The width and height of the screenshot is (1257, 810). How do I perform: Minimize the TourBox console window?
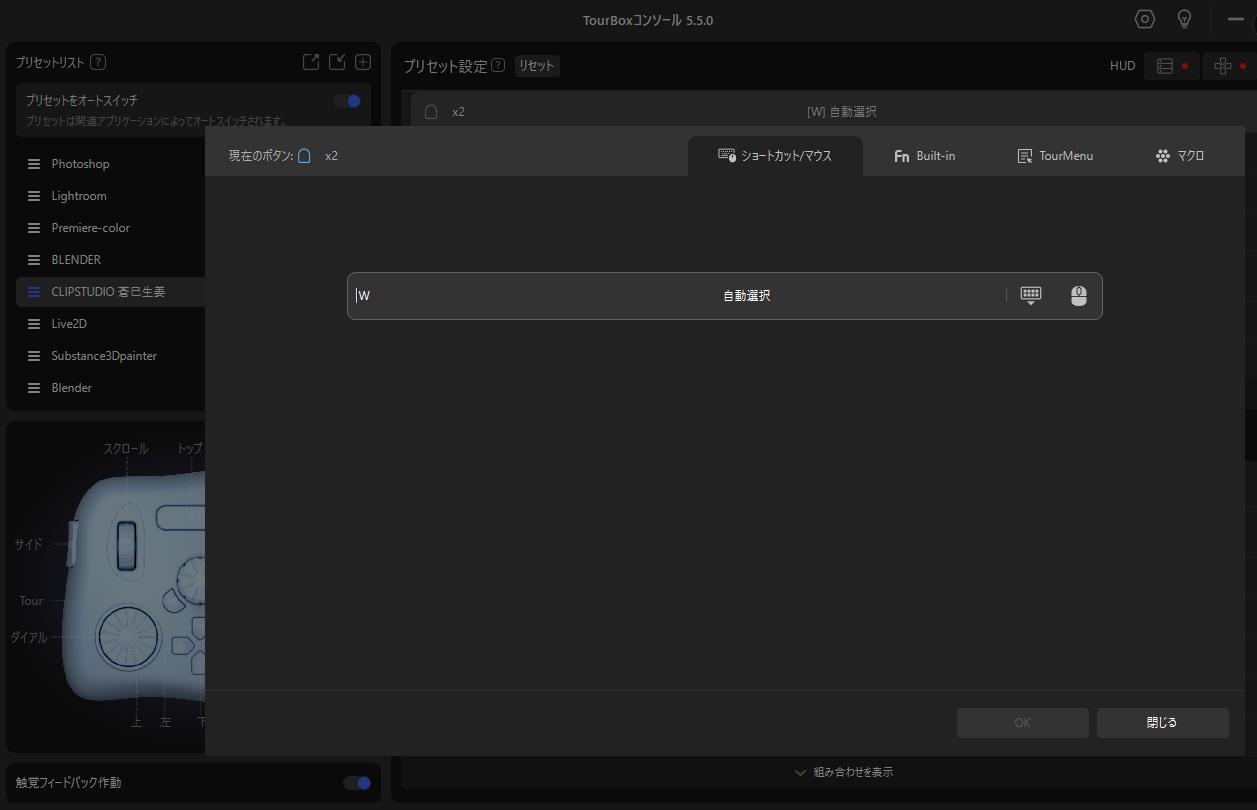pyautogui.click(x=1236, y=19)
